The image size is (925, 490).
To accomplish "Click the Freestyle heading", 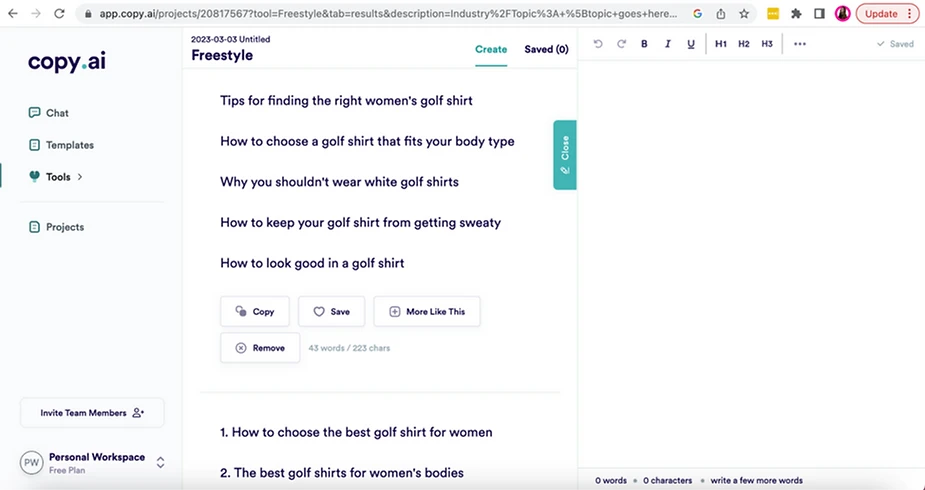I will [222, 55].
